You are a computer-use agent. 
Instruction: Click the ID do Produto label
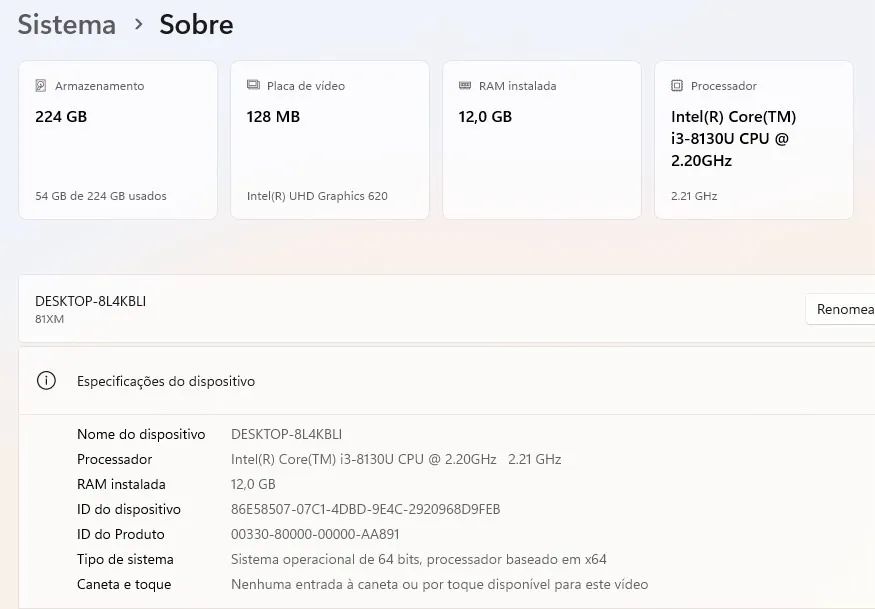point(121,534)
